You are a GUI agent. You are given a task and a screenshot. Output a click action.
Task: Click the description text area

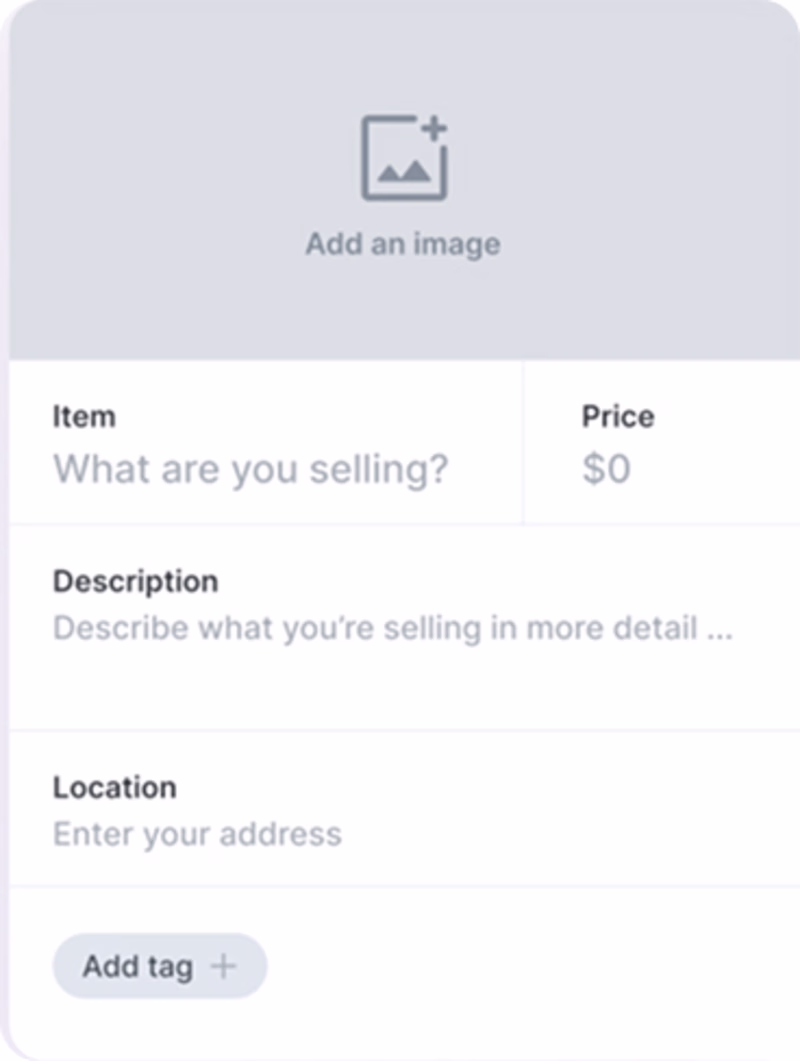405,628
